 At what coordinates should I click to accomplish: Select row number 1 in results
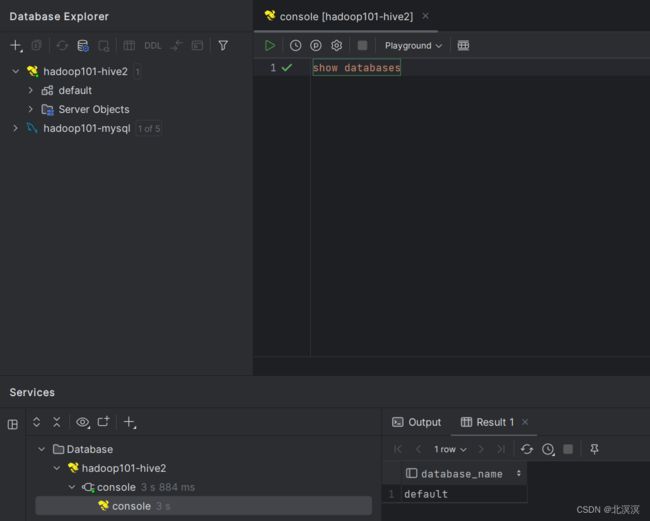[391, 494]
